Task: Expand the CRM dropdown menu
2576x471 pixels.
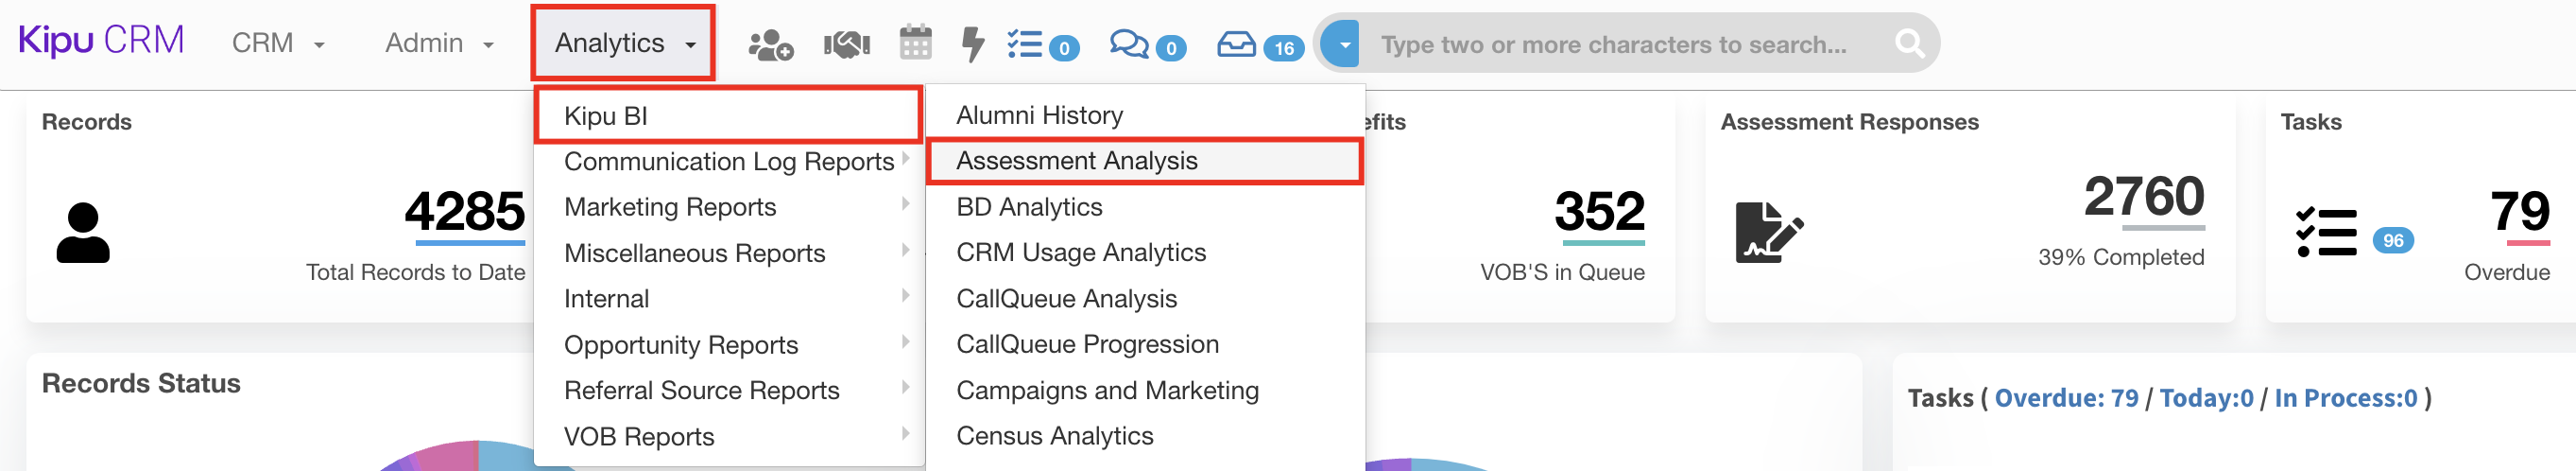Action: click(x=277, y=43)
